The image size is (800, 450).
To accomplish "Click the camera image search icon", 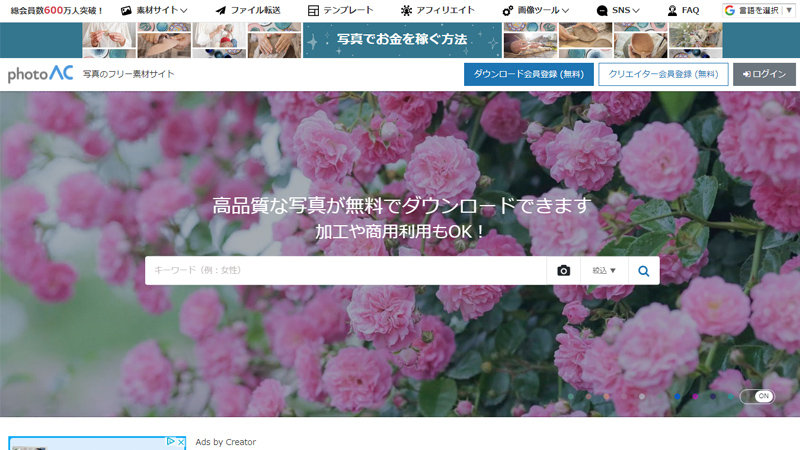I will [563, 271].
